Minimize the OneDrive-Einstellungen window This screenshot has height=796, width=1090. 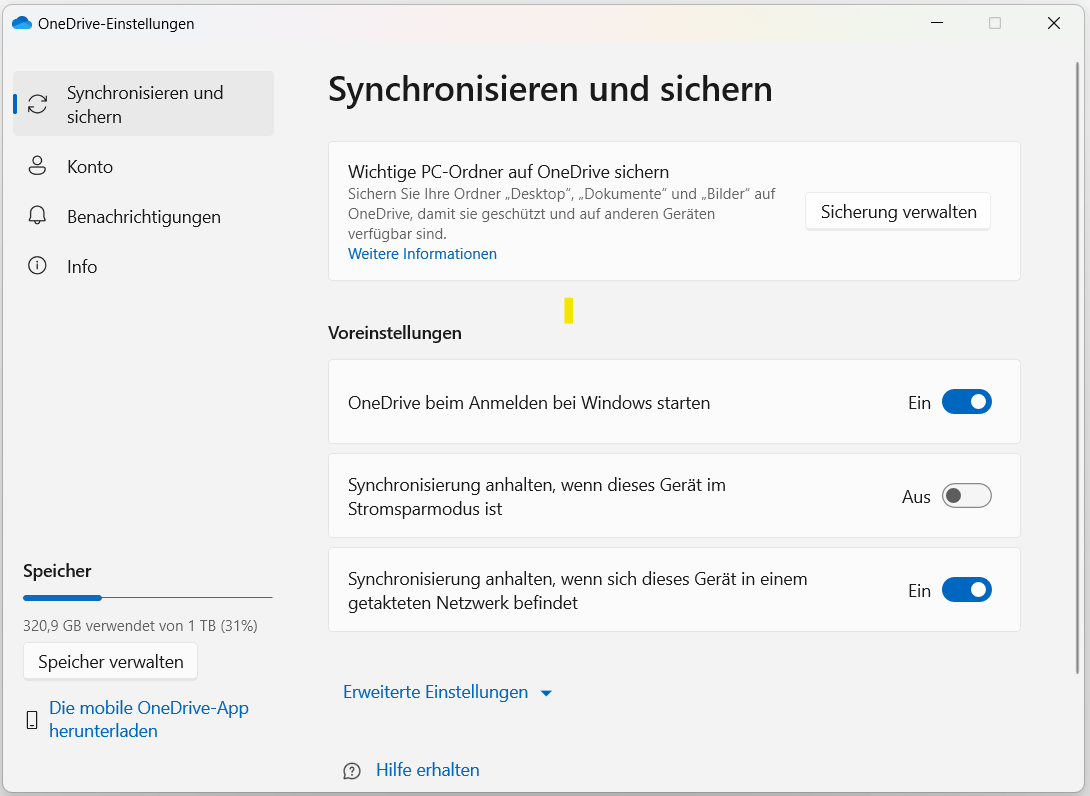coord(937,23)
